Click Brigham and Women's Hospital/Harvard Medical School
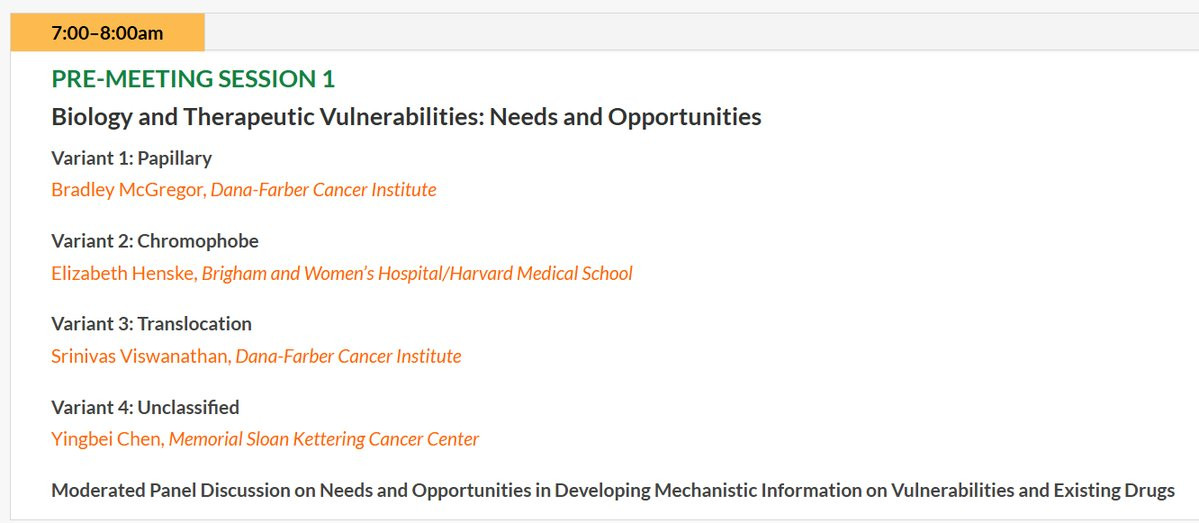Screen dimensions: 1199x523 pos(418,273)
